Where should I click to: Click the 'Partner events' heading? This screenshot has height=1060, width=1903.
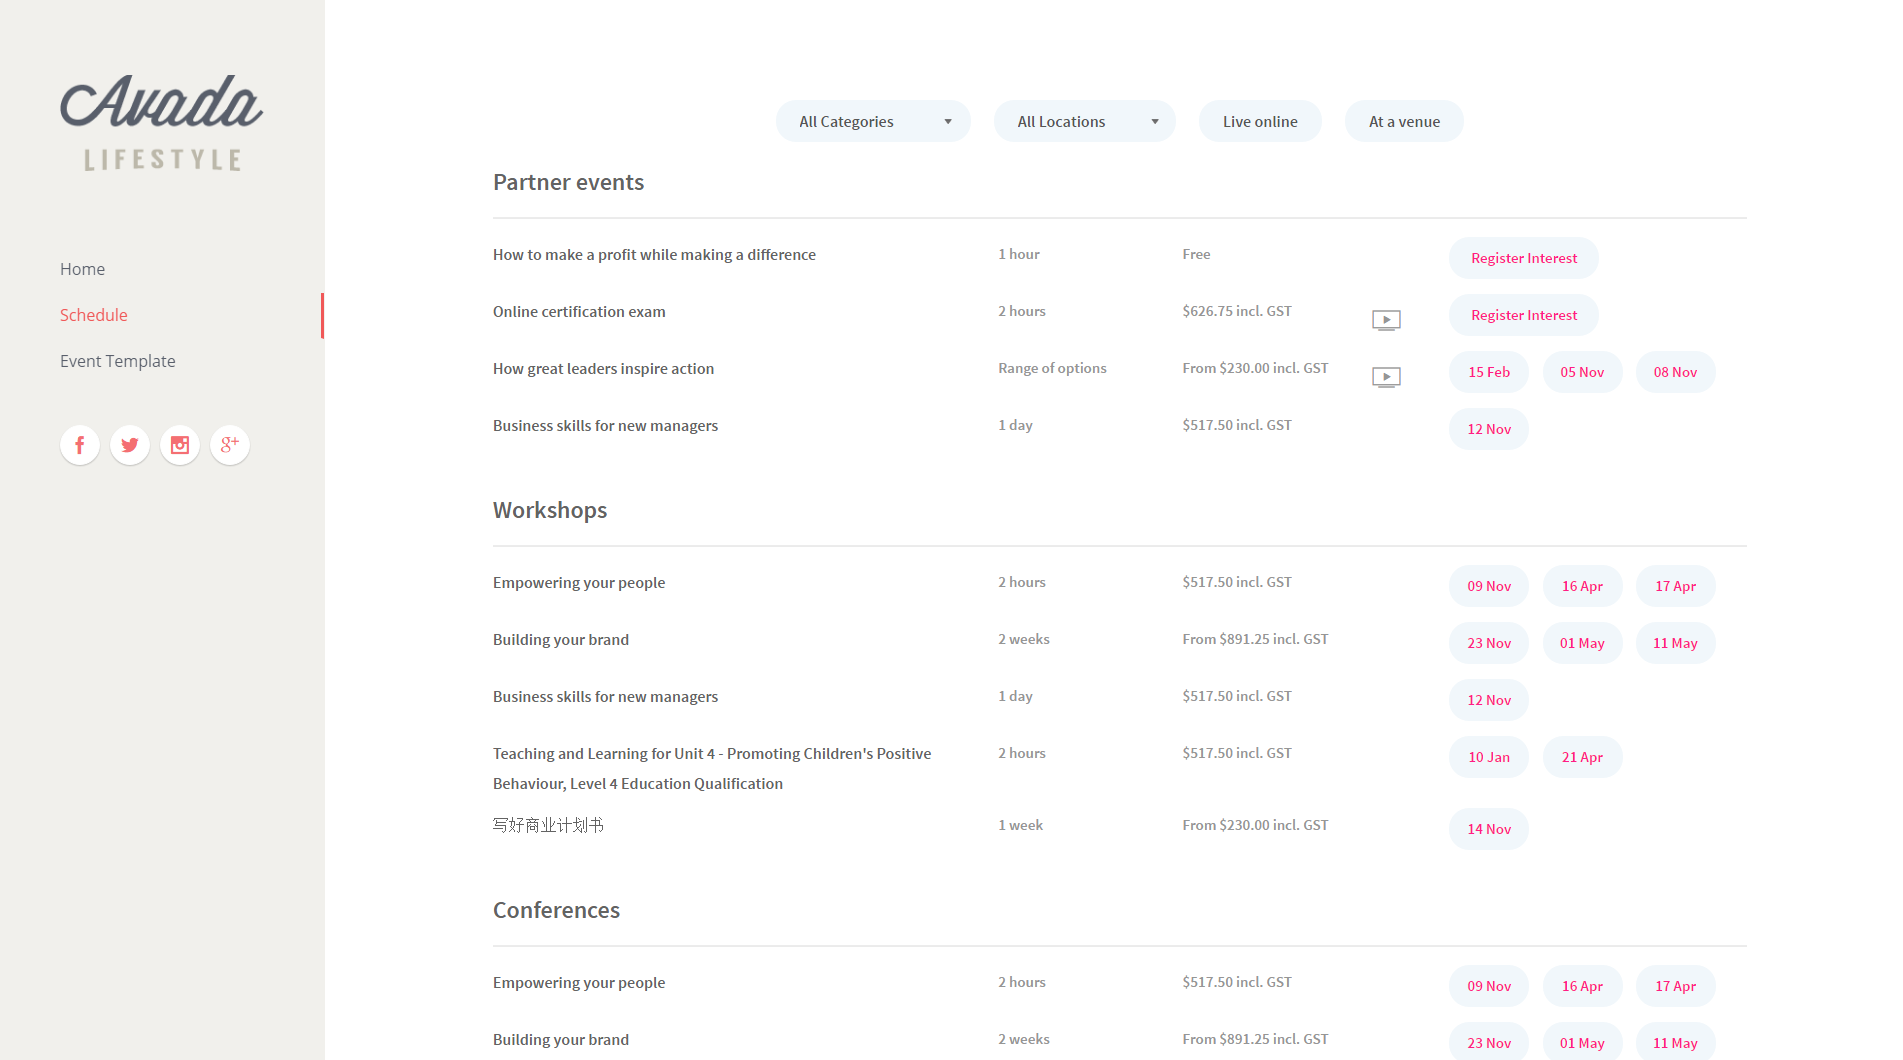click(x=568, y=182)
